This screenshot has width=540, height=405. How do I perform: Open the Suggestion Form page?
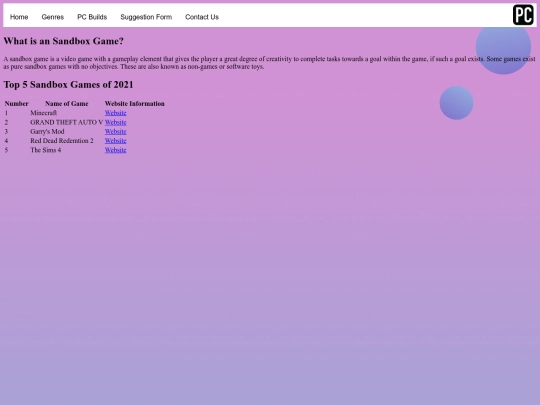click(146, 17)
